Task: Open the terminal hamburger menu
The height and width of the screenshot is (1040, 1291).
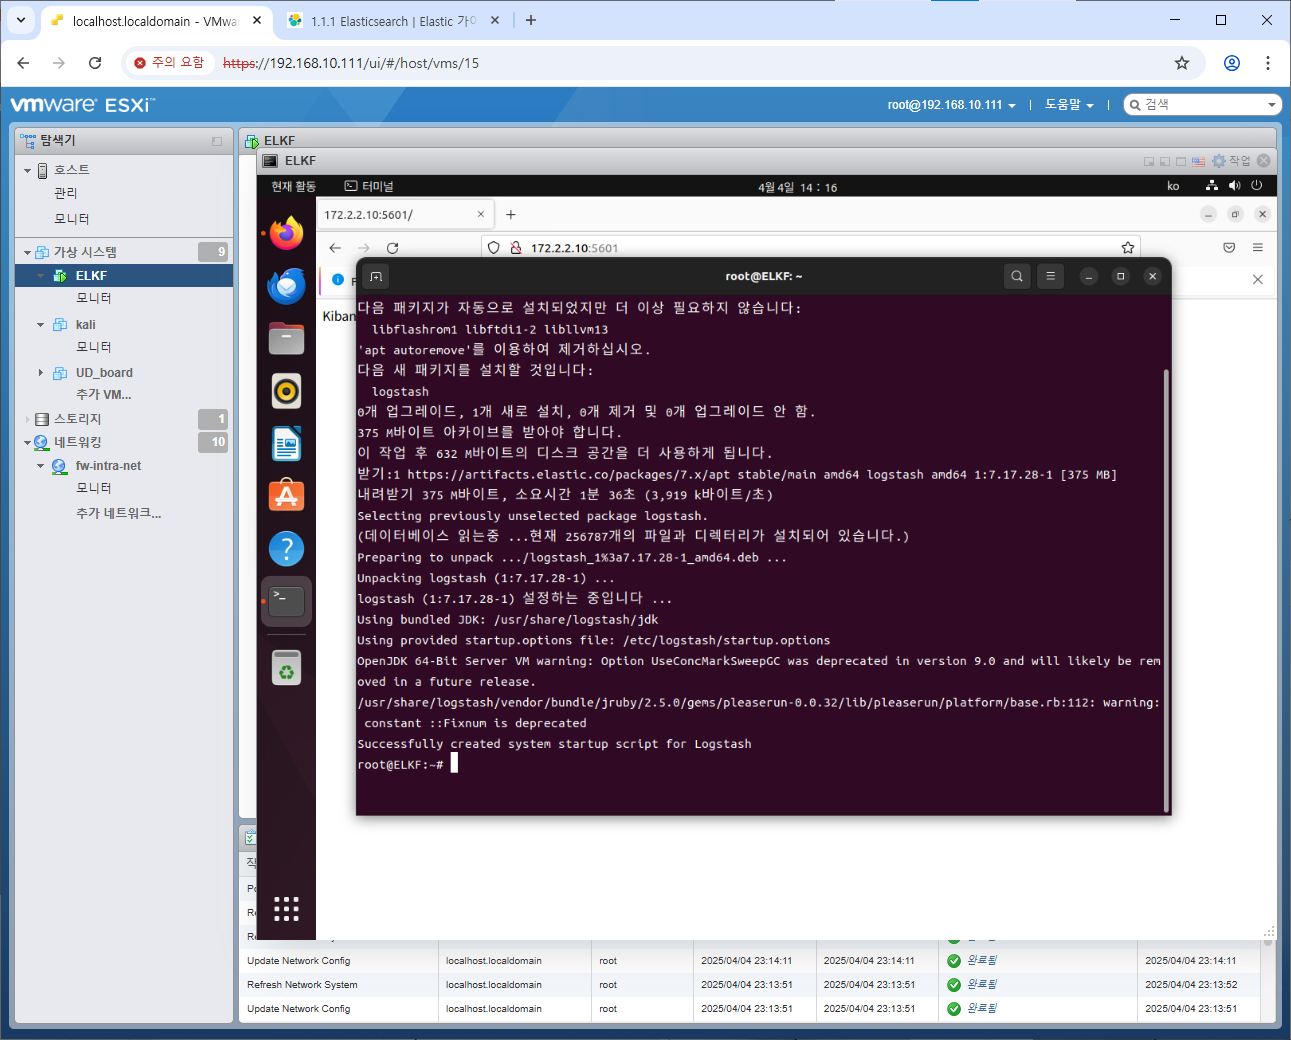Action: click(1050, 276)
